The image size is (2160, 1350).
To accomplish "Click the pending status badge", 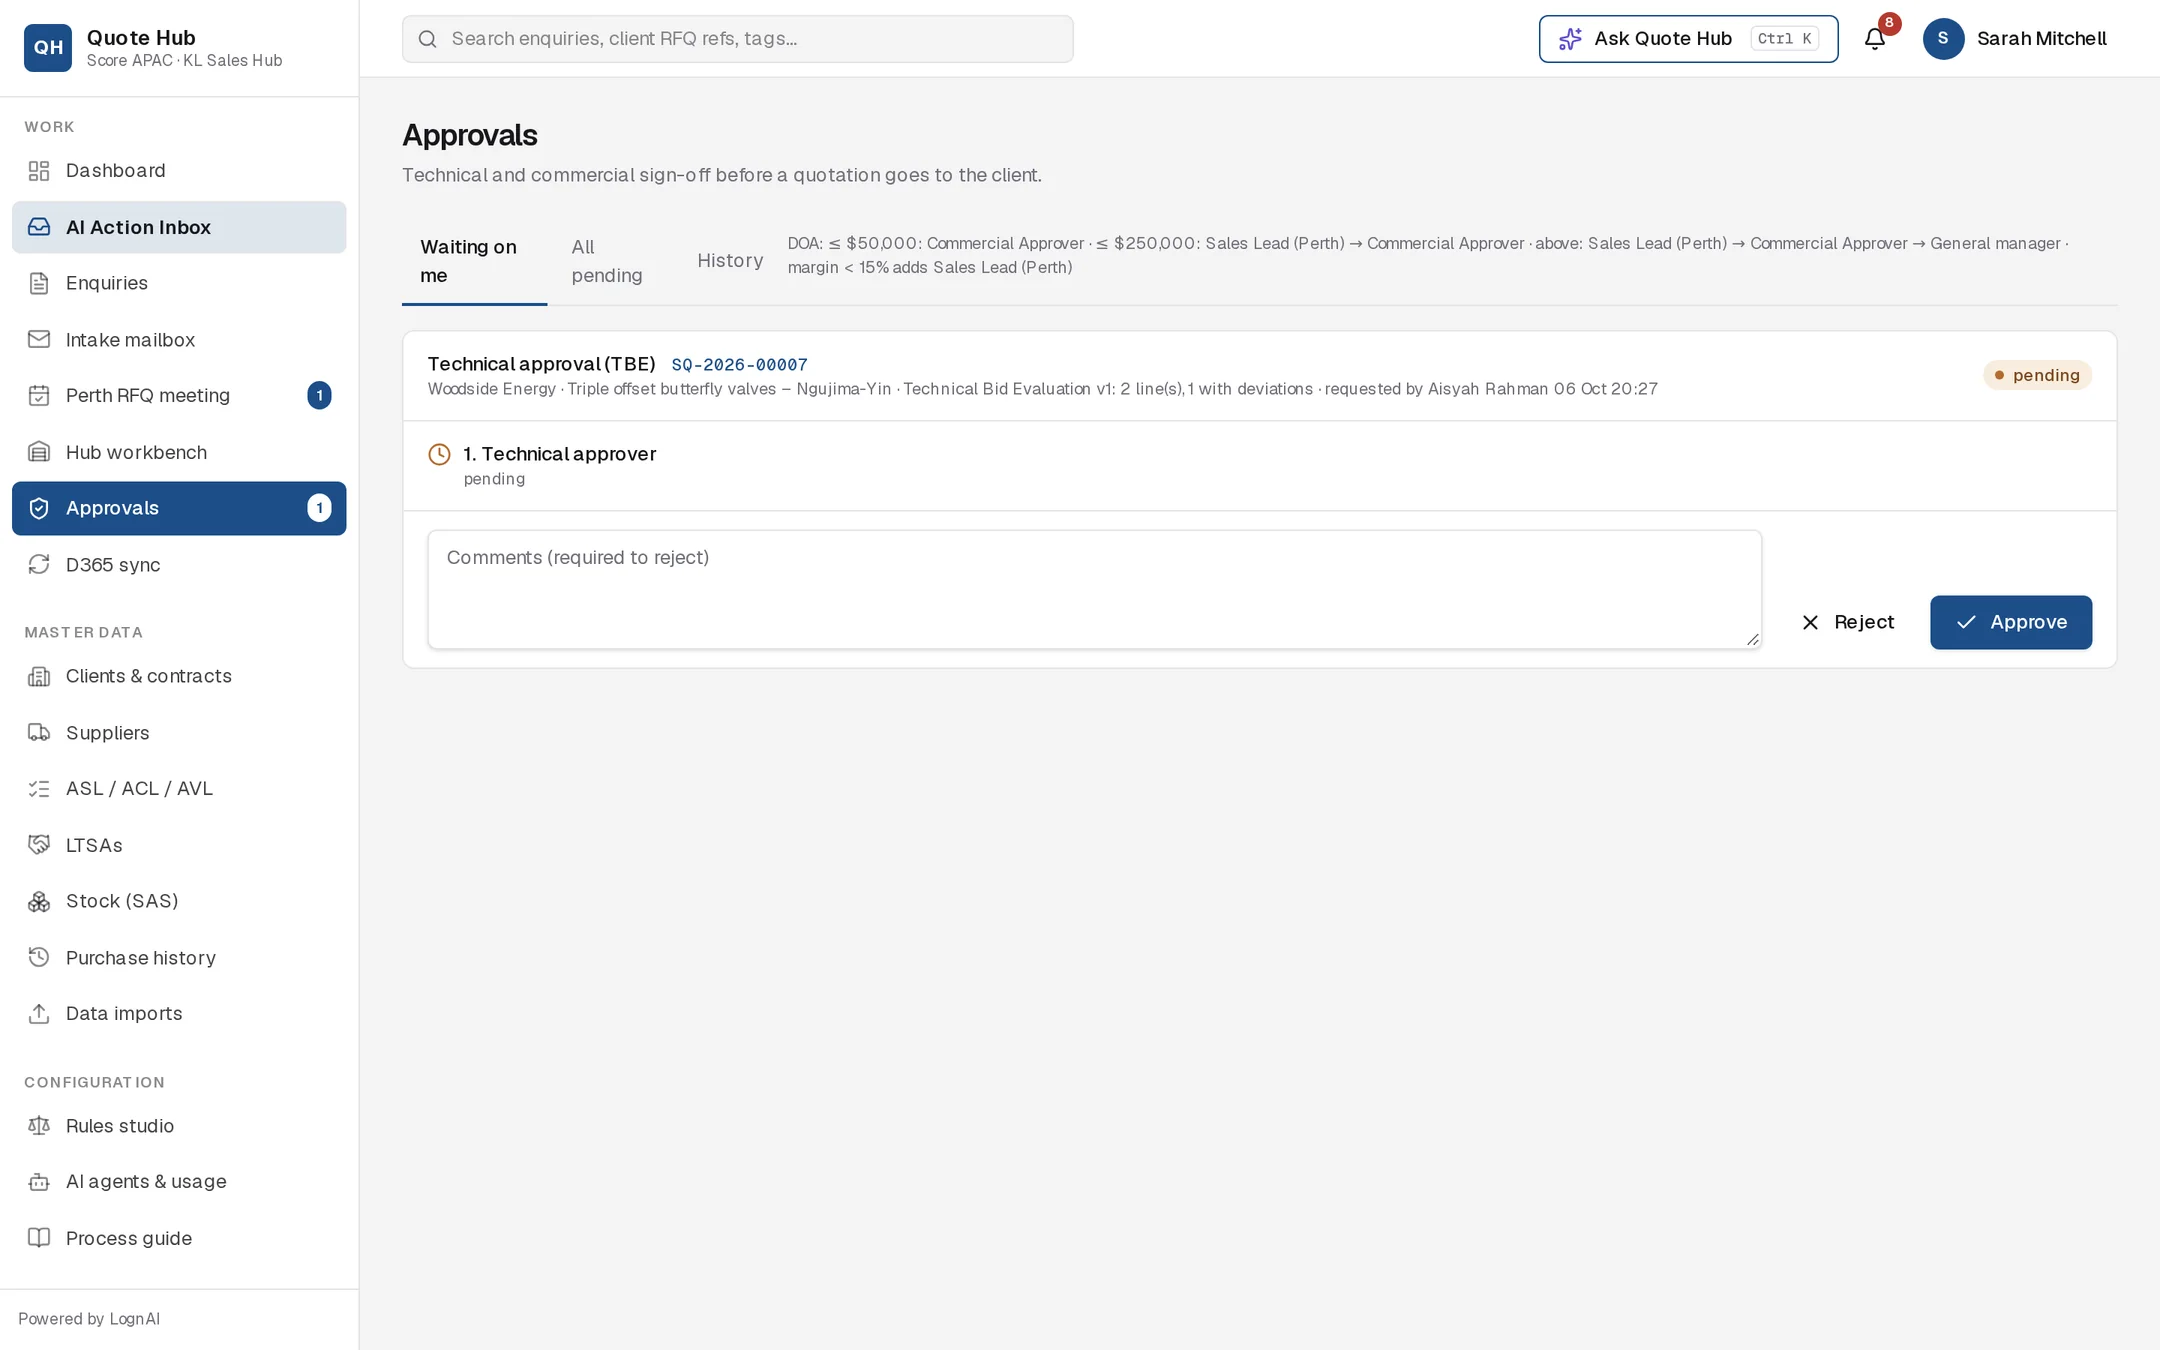I will pos(2037,375).
